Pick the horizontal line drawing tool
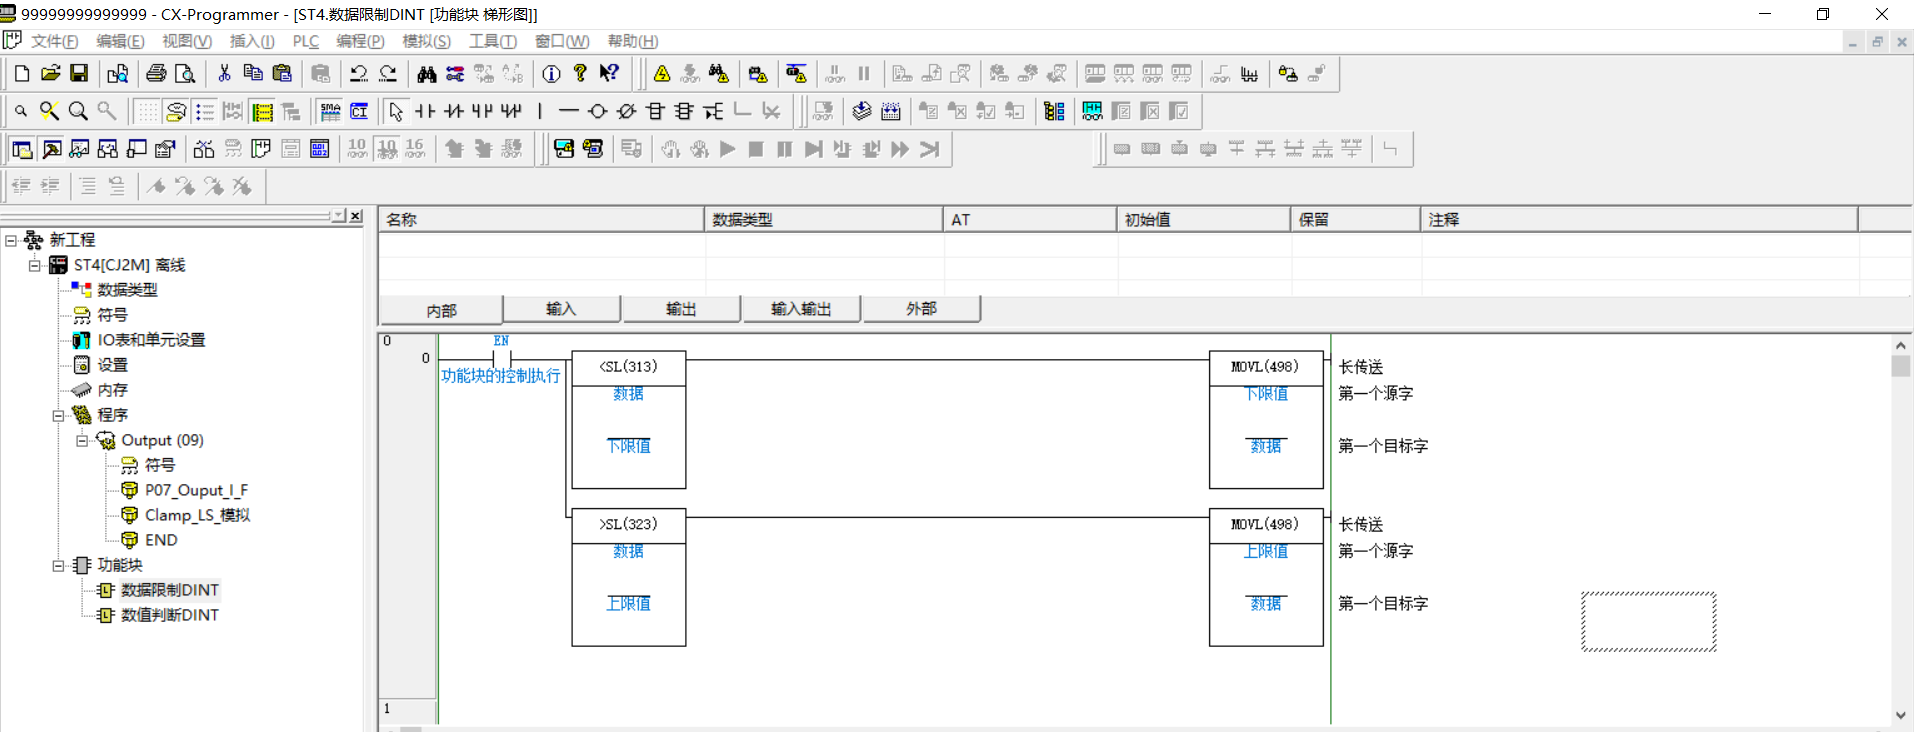Viewport: 1914px width, 732px height. tap(568, 111)
